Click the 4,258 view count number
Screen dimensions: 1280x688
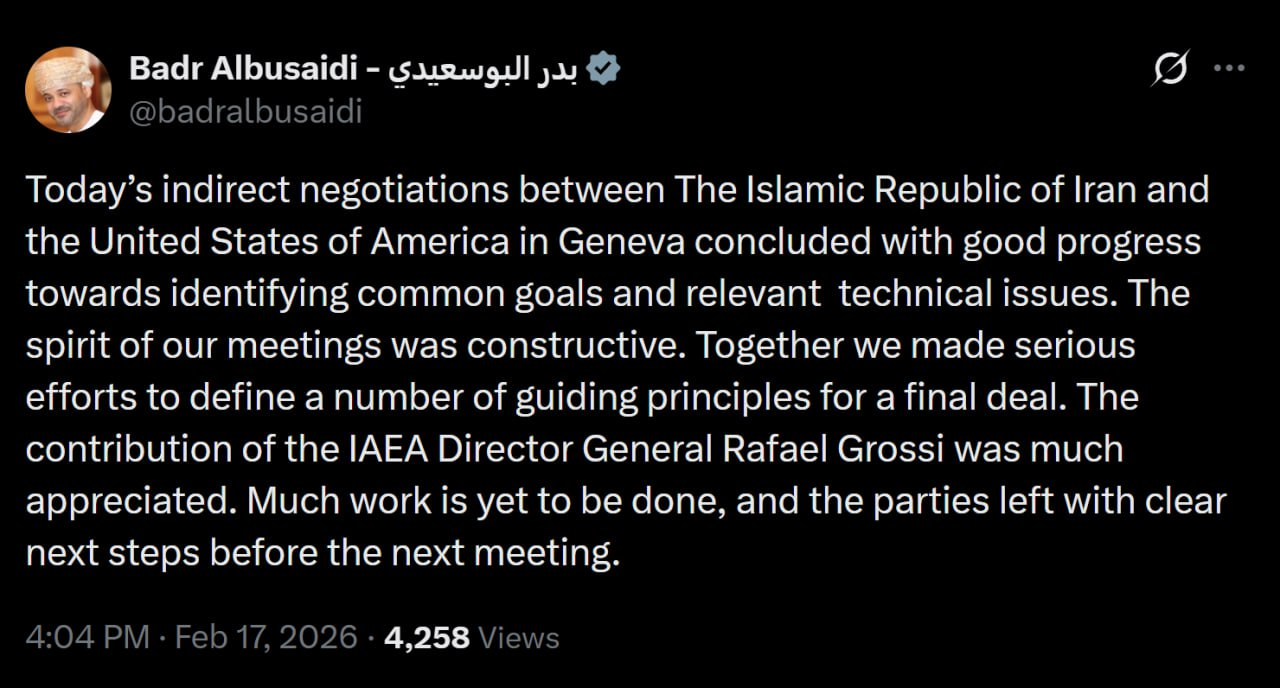(x=426, y=637)
